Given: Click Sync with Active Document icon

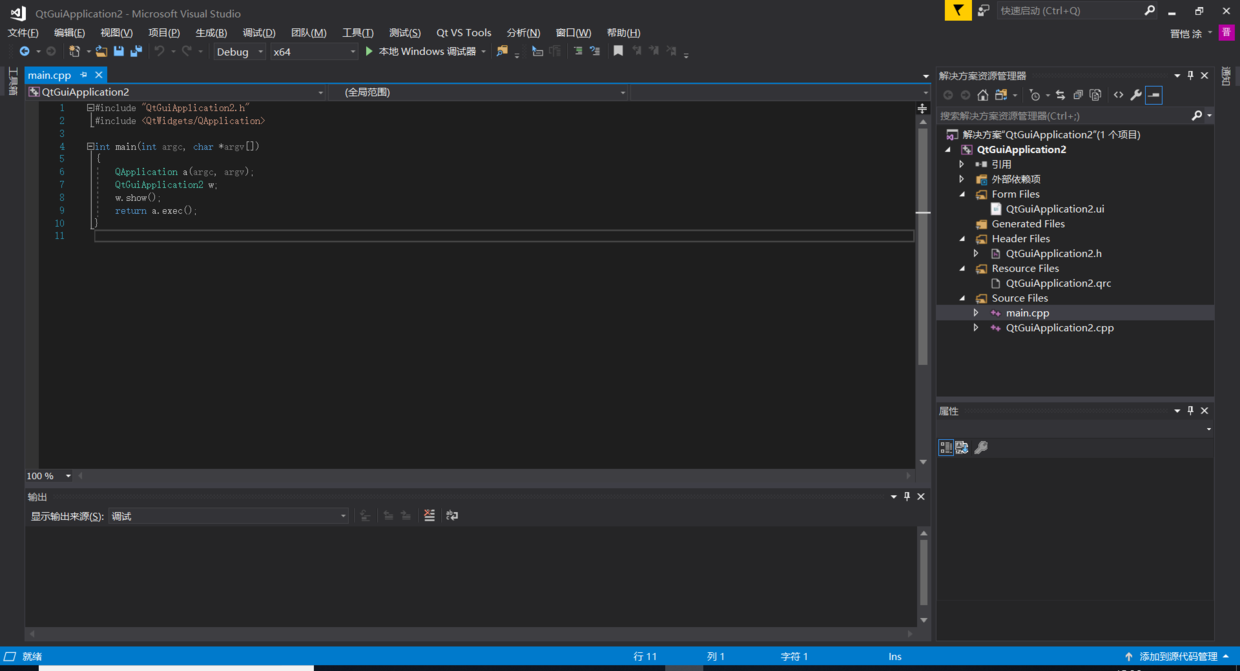Looking at the screenshot, I should coord(1061,95).
